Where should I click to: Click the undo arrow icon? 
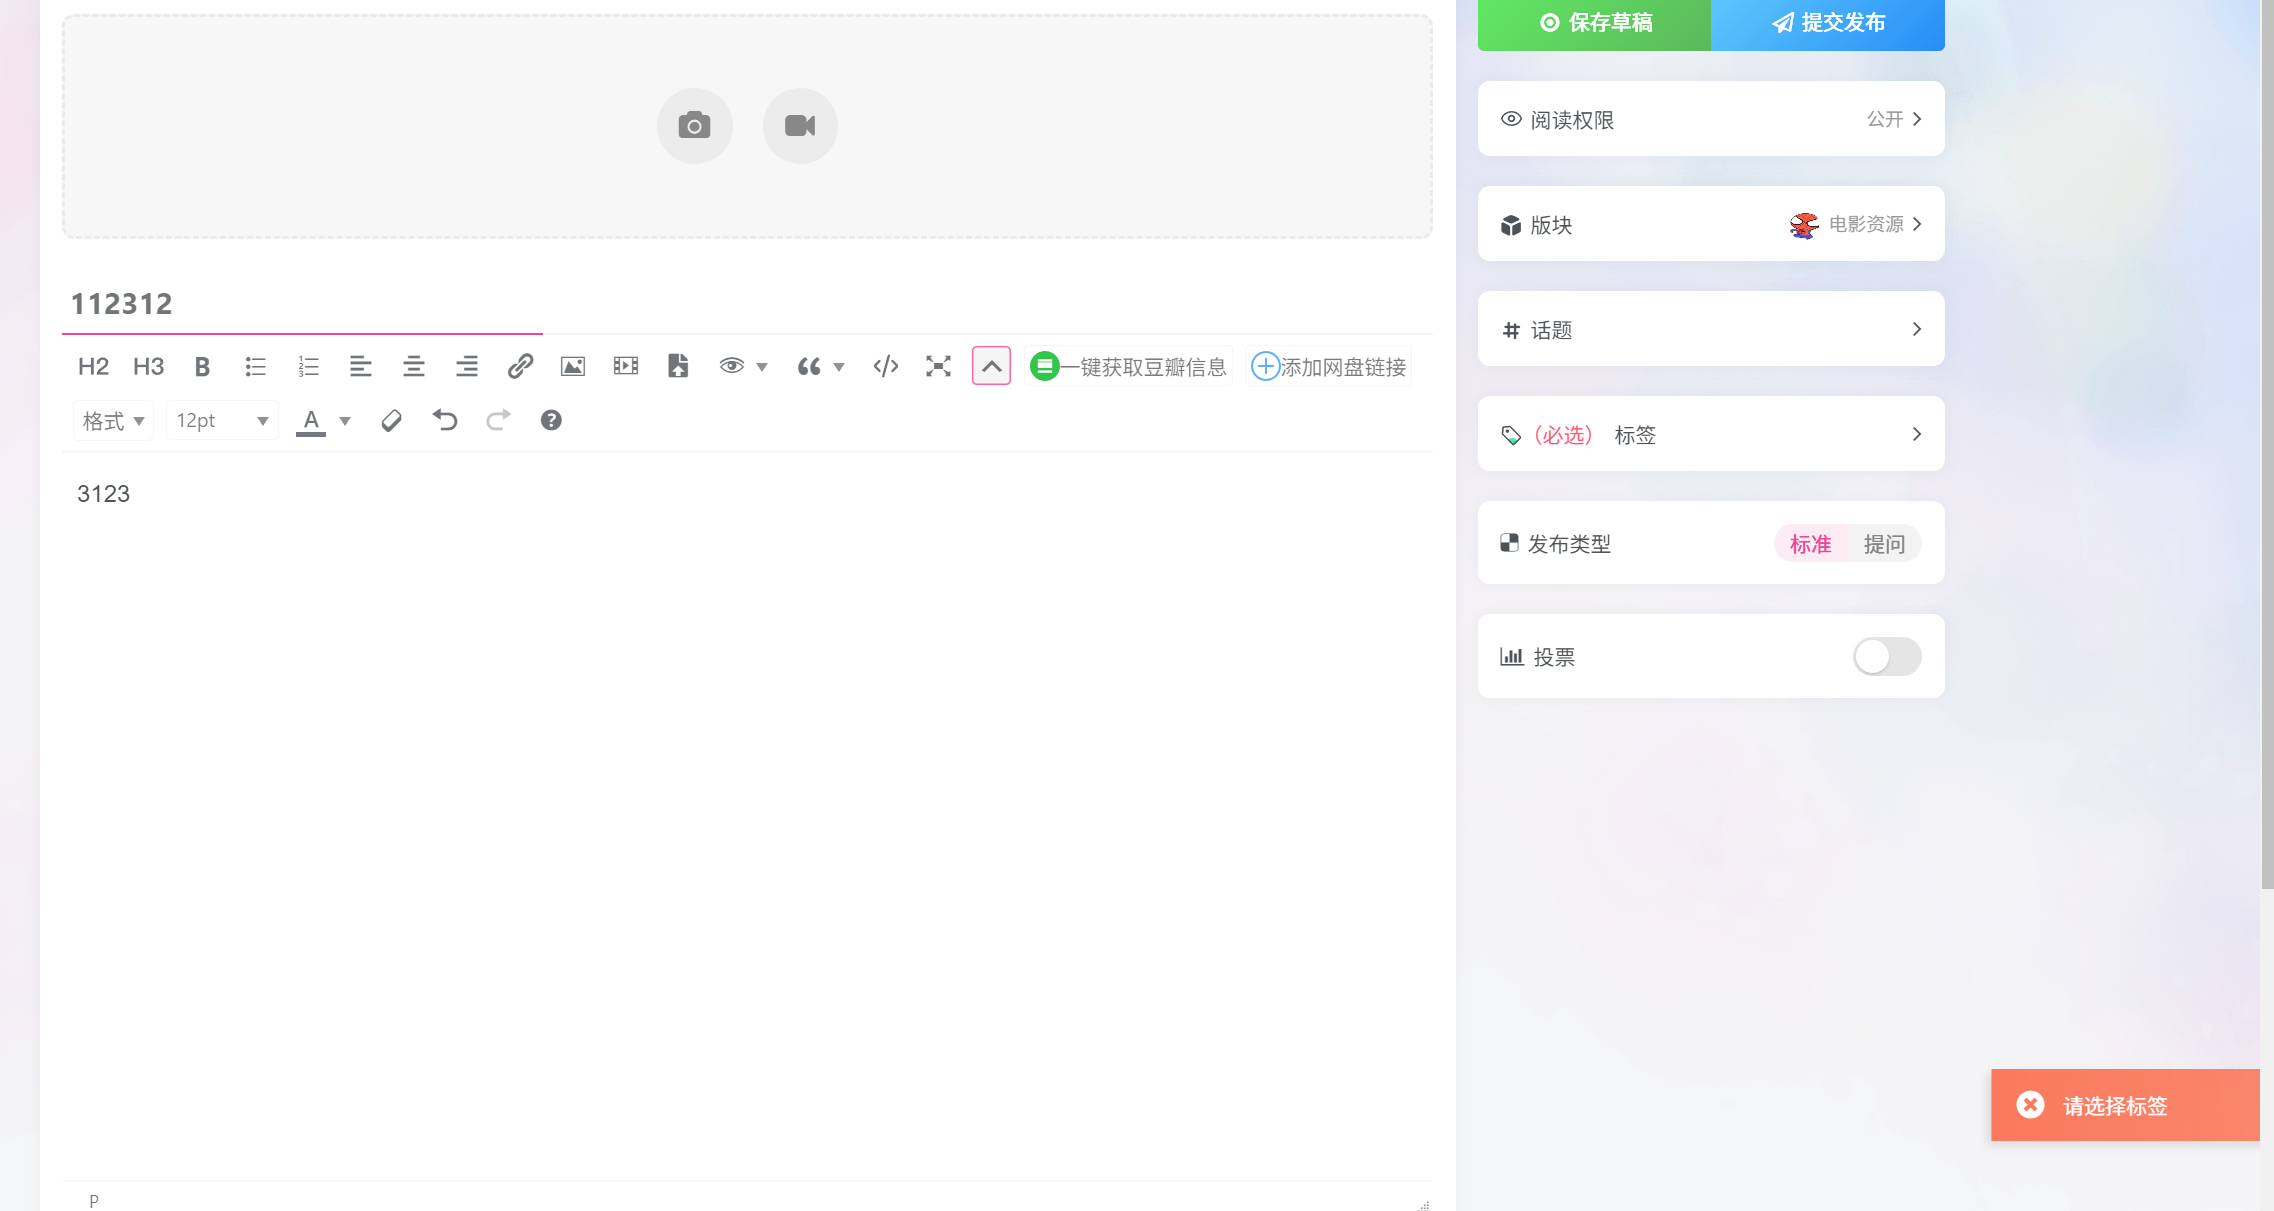tap(445, 421)
